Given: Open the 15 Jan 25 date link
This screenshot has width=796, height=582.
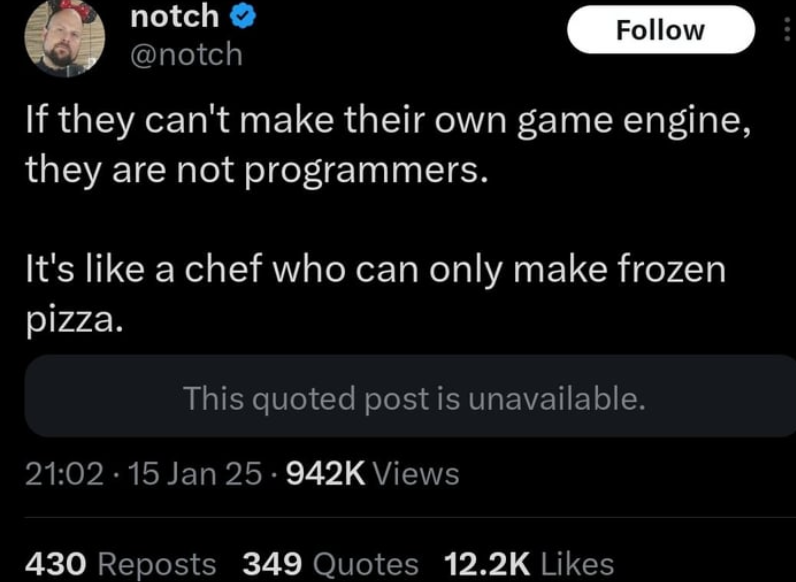Looking at the screenshot, I should pyautogui.click(x=196, y=474).
